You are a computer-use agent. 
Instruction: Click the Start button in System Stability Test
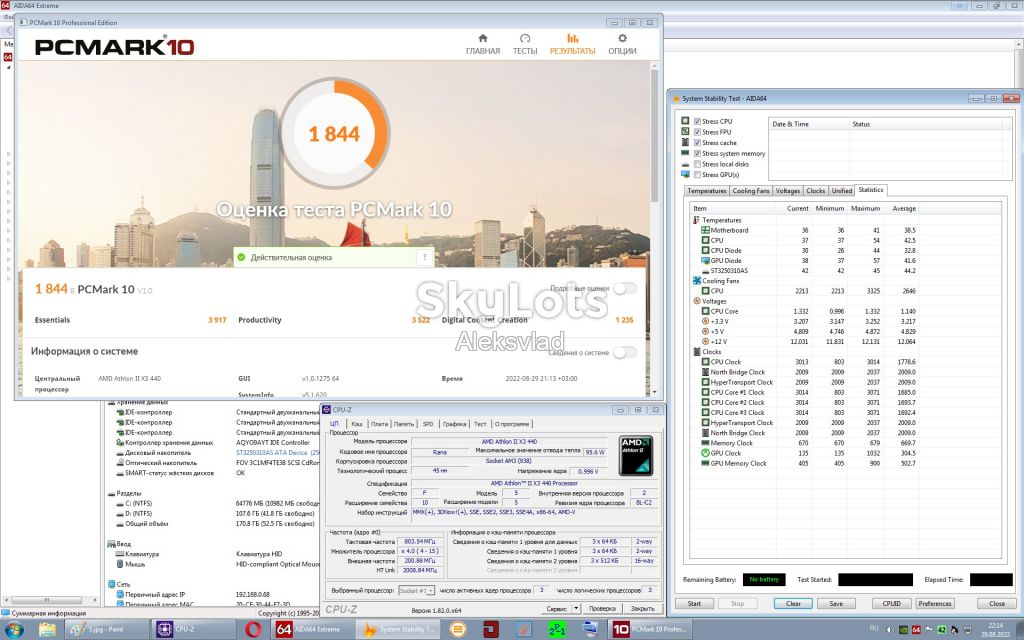pos(694,603)
